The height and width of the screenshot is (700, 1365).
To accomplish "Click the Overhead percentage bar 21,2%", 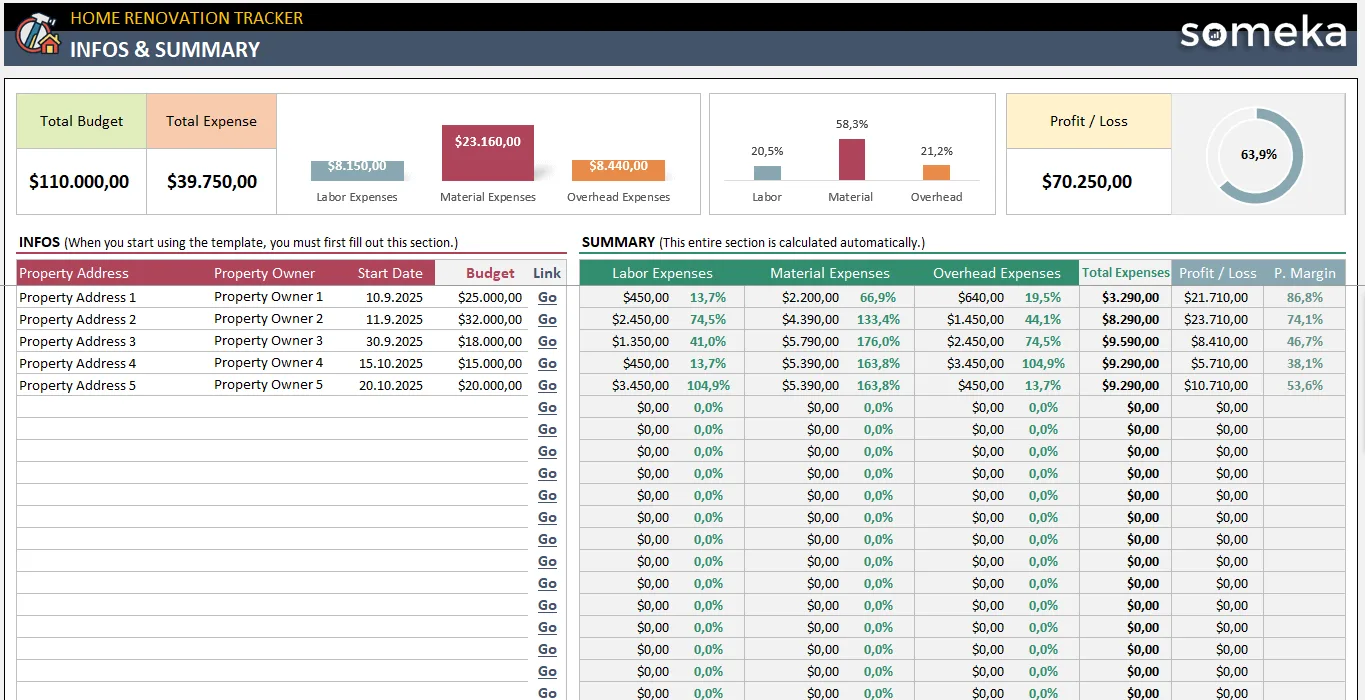I will 937,173.
